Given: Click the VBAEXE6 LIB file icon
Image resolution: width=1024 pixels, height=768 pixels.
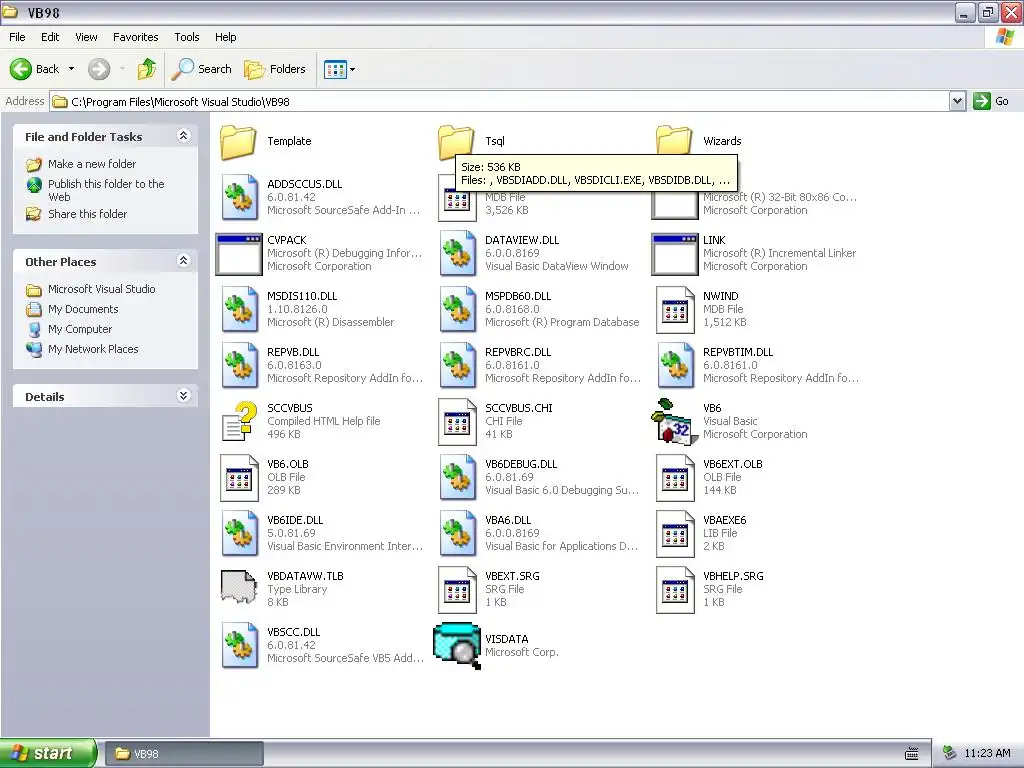Looking at the screenshot, I should coord(675,534).
